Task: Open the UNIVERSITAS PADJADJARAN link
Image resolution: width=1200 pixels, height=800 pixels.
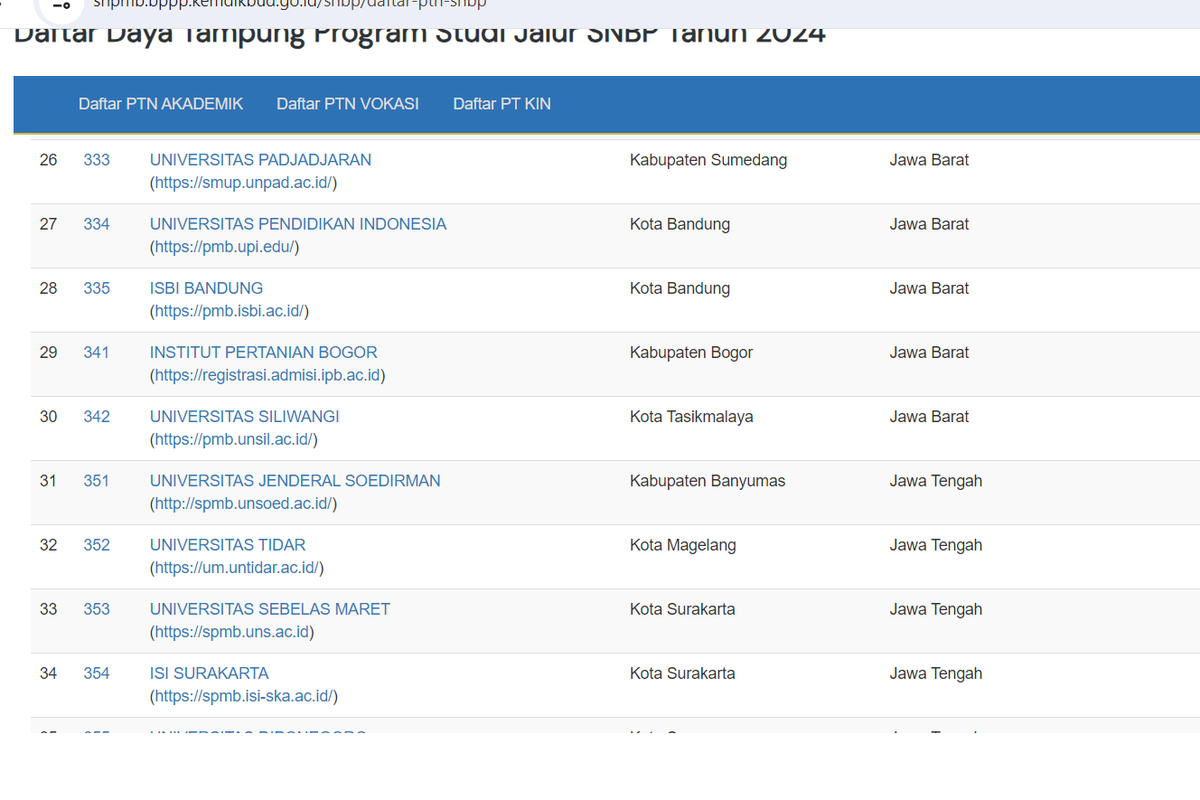Action: pyautogui.click(x=260, y=159)
